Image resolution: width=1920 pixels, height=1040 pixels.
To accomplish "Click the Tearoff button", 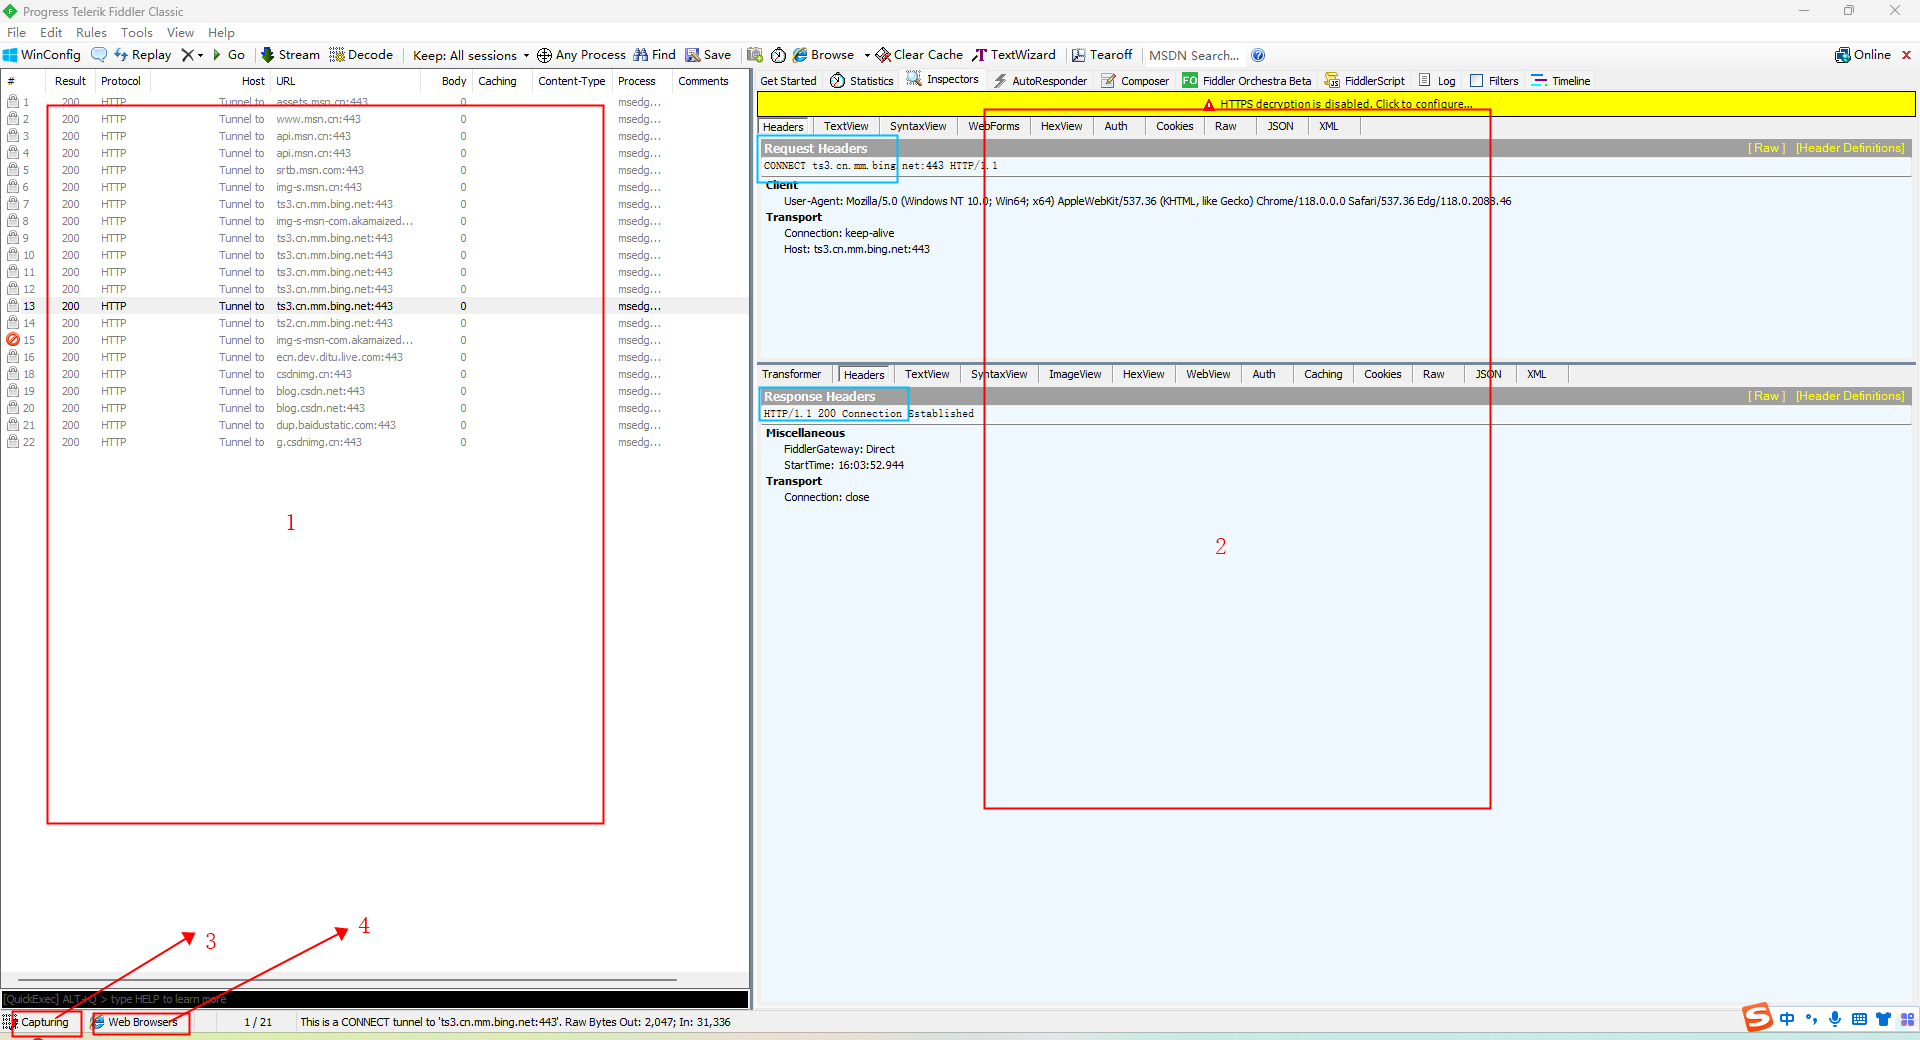I will pos(1102,55).
